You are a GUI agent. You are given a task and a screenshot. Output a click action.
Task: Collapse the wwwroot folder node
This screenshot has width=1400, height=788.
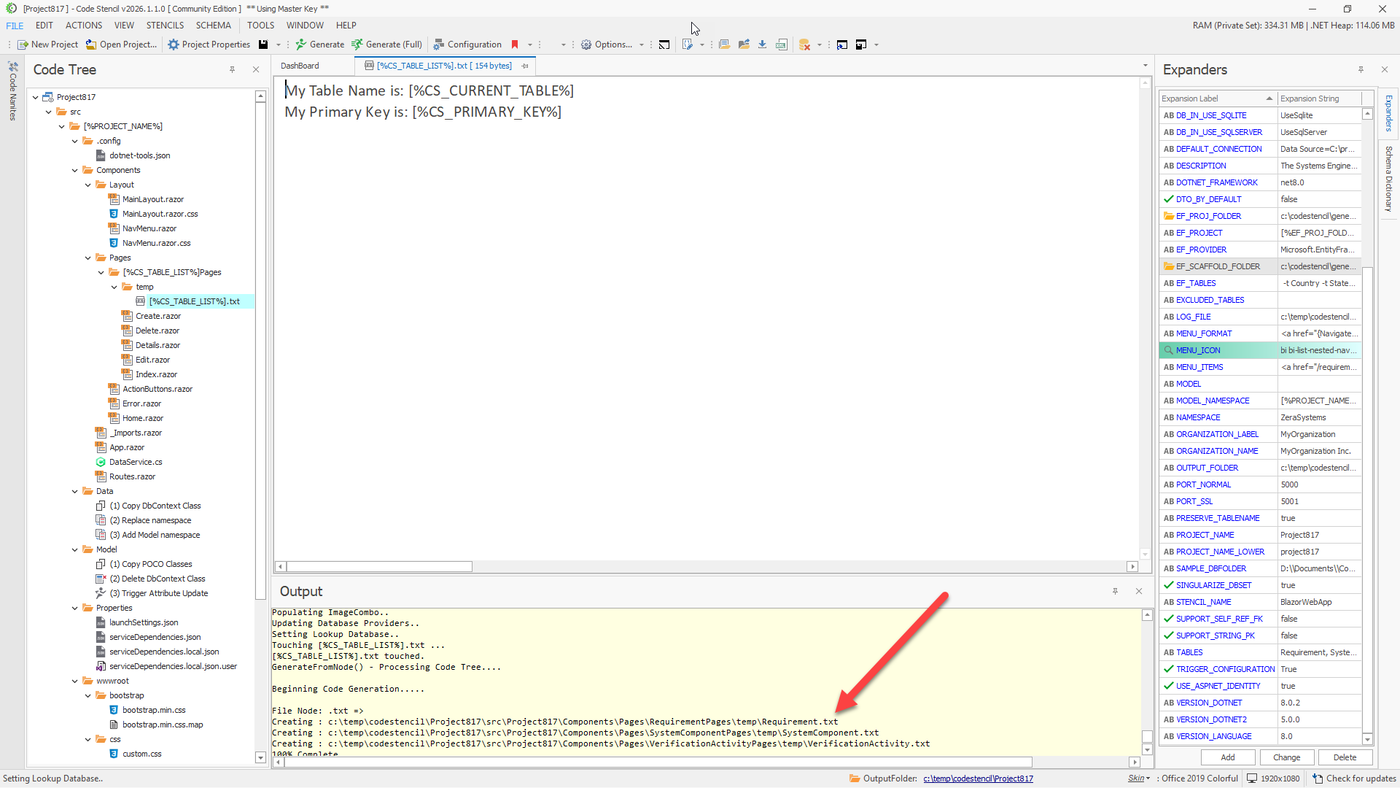[x=75, y=681]
